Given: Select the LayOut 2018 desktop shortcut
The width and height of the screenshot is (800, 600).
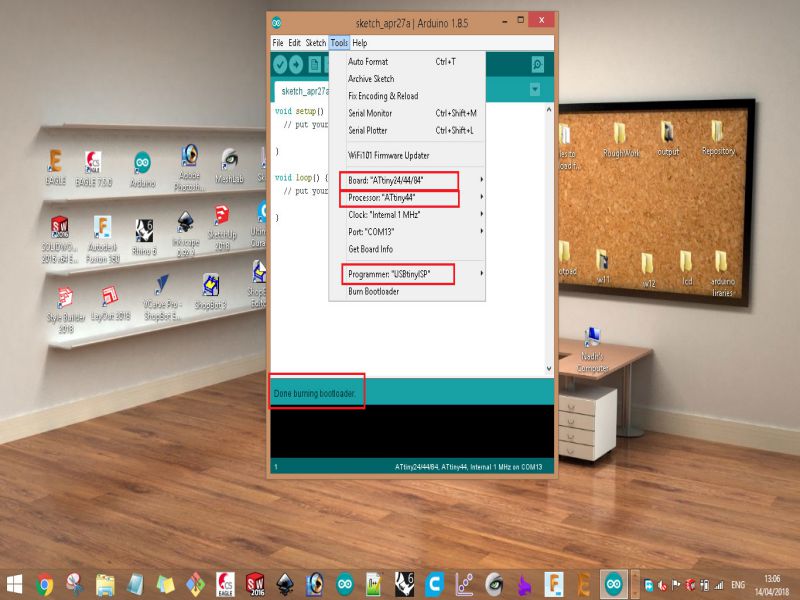Looking at the screenshot, I should coord(110,304).
